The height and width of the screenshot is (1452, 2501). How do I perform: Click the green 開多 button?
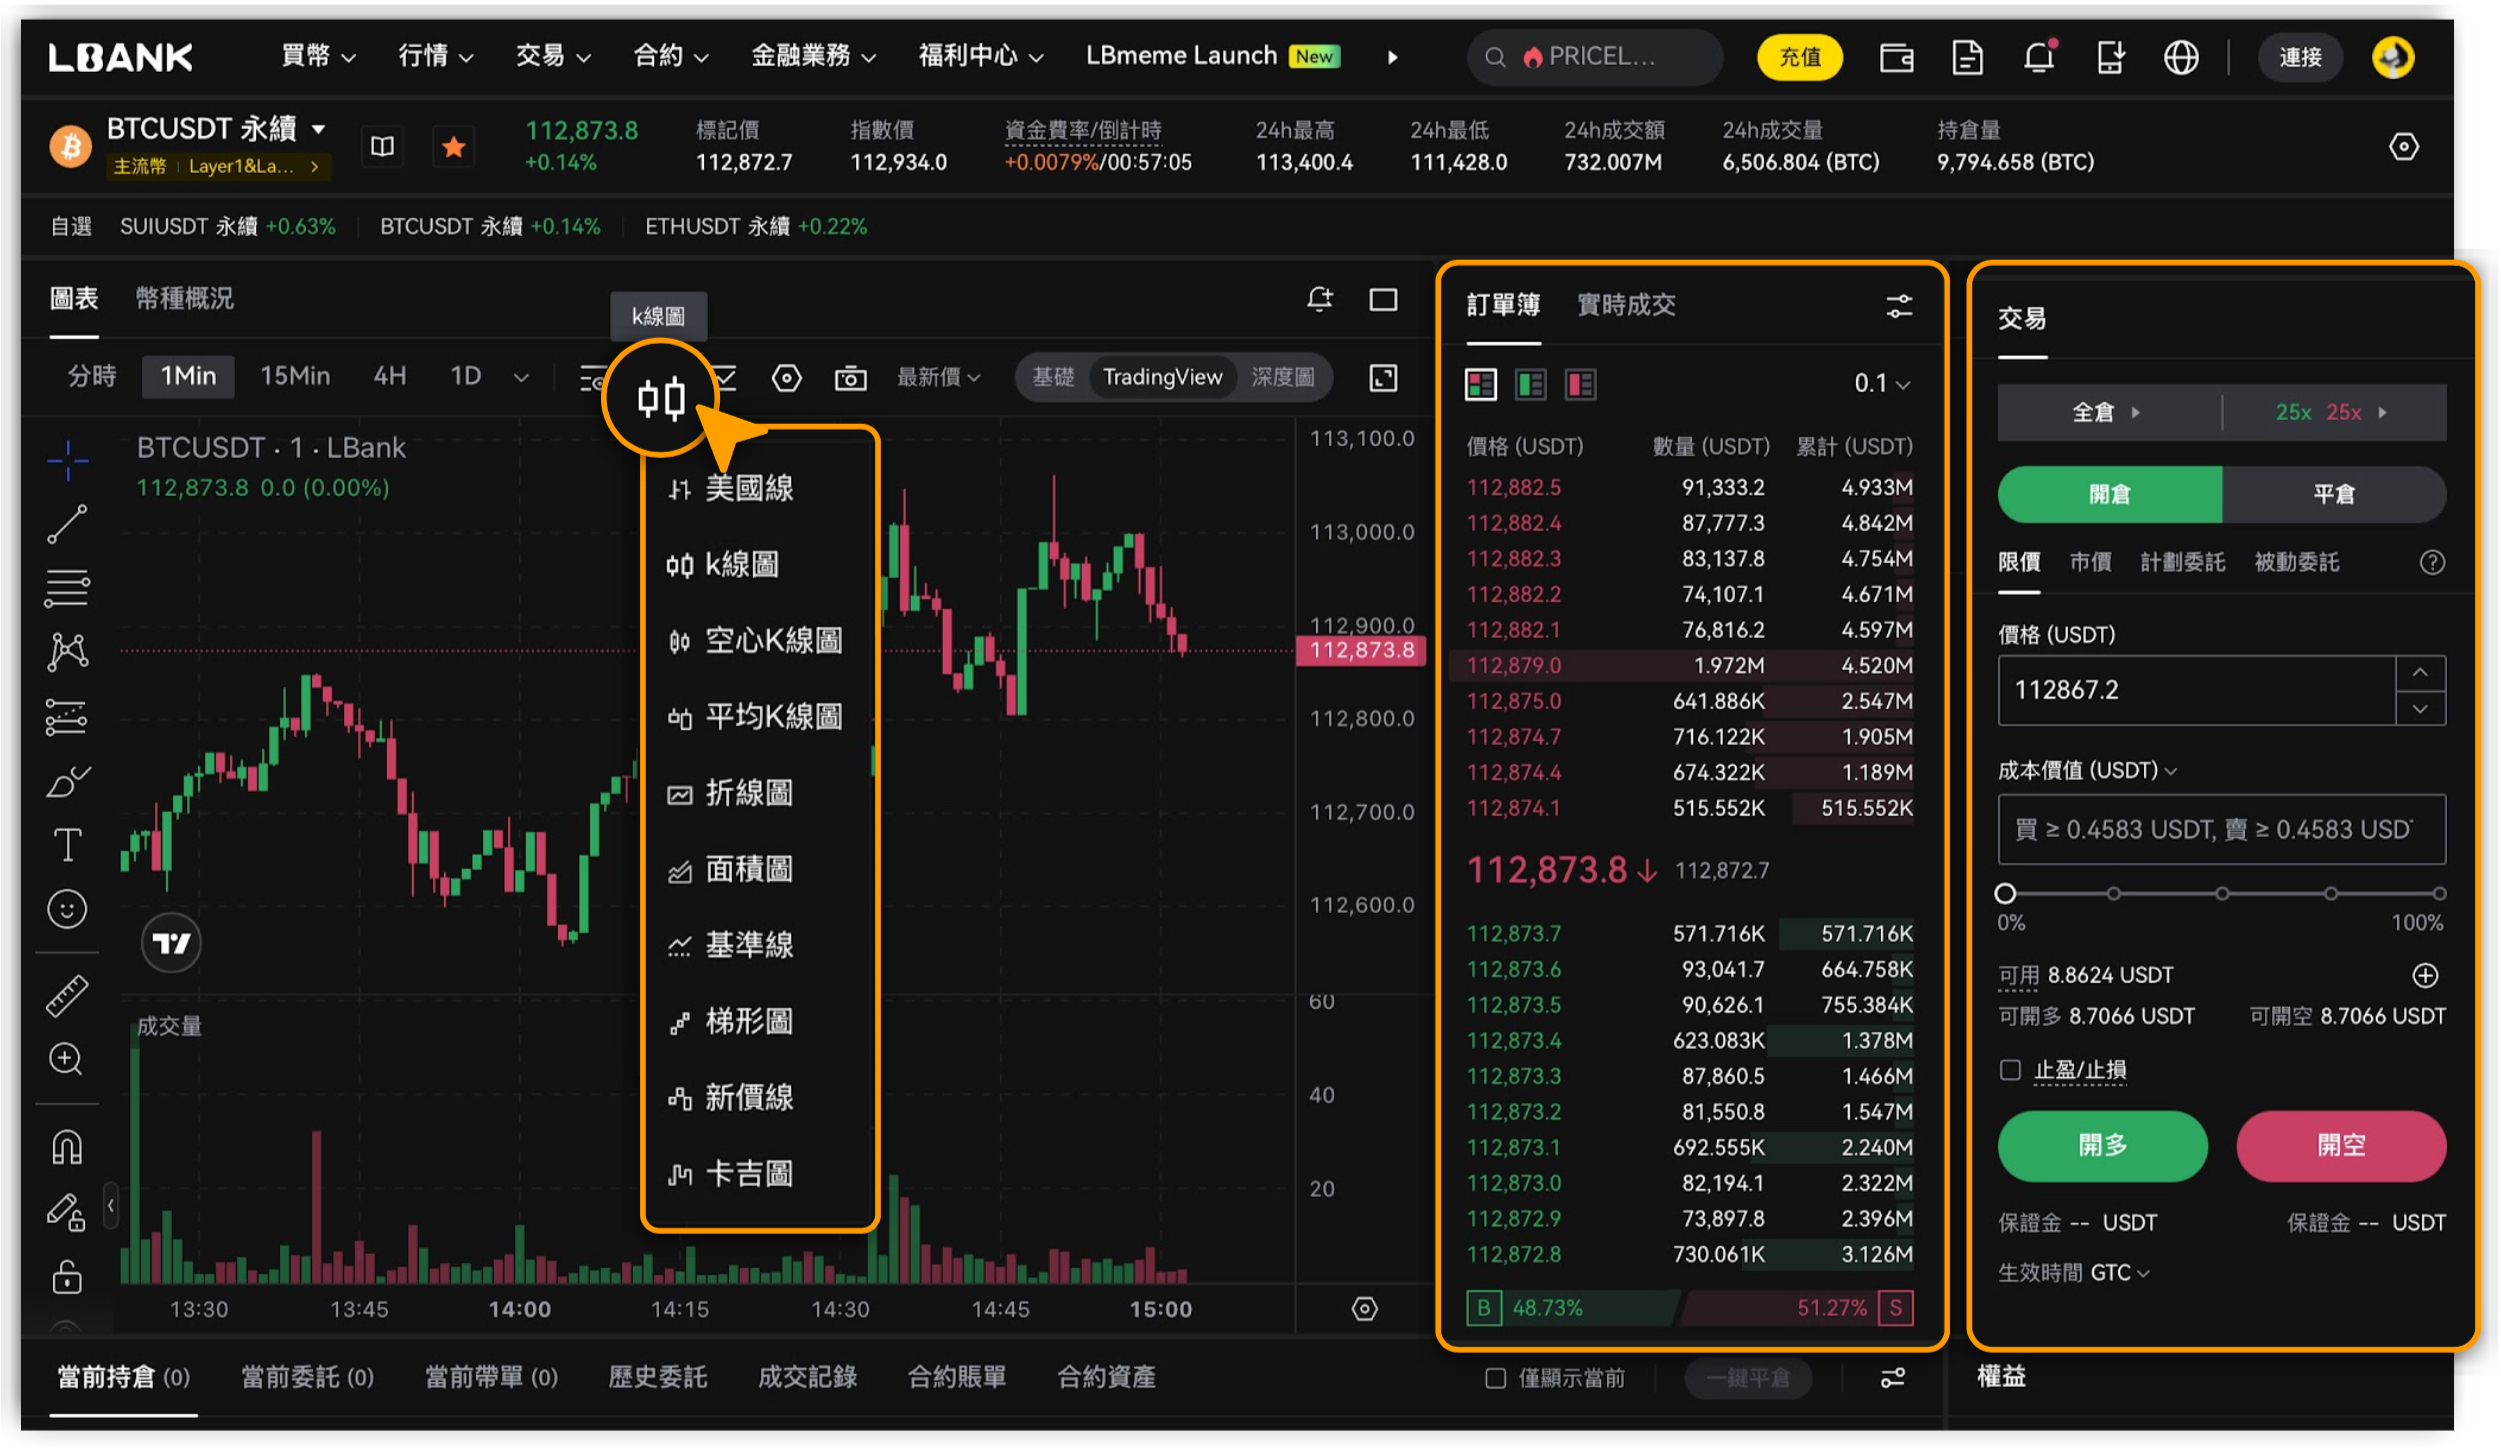click(x=2102, y=1145)
